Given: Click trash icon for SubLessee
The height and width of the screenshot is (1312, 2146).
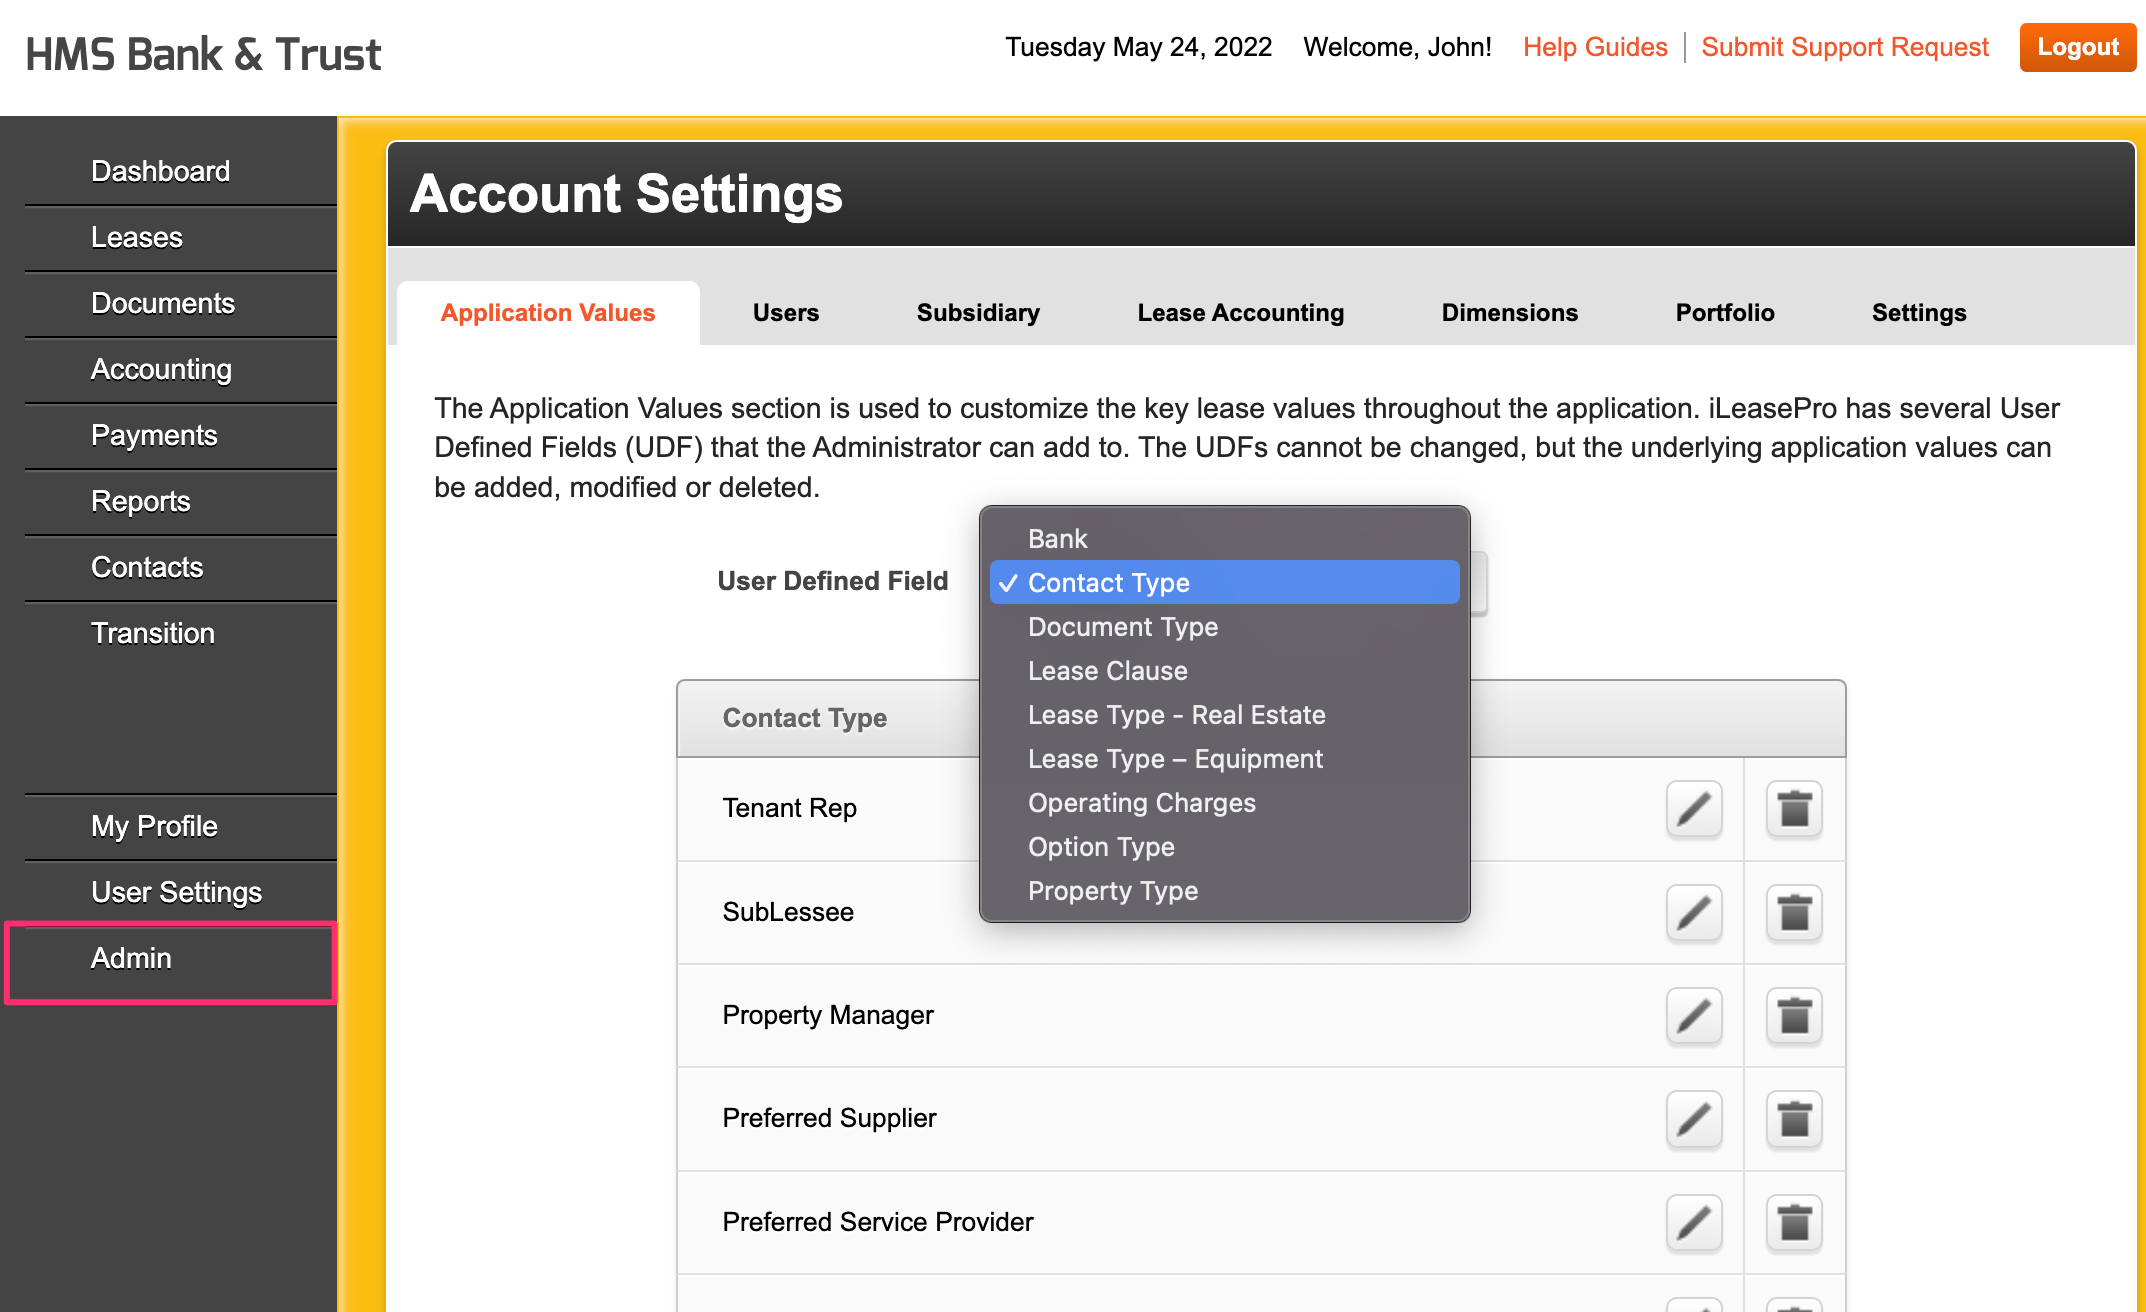Looking at the screenshot, I should [1794, 913].
